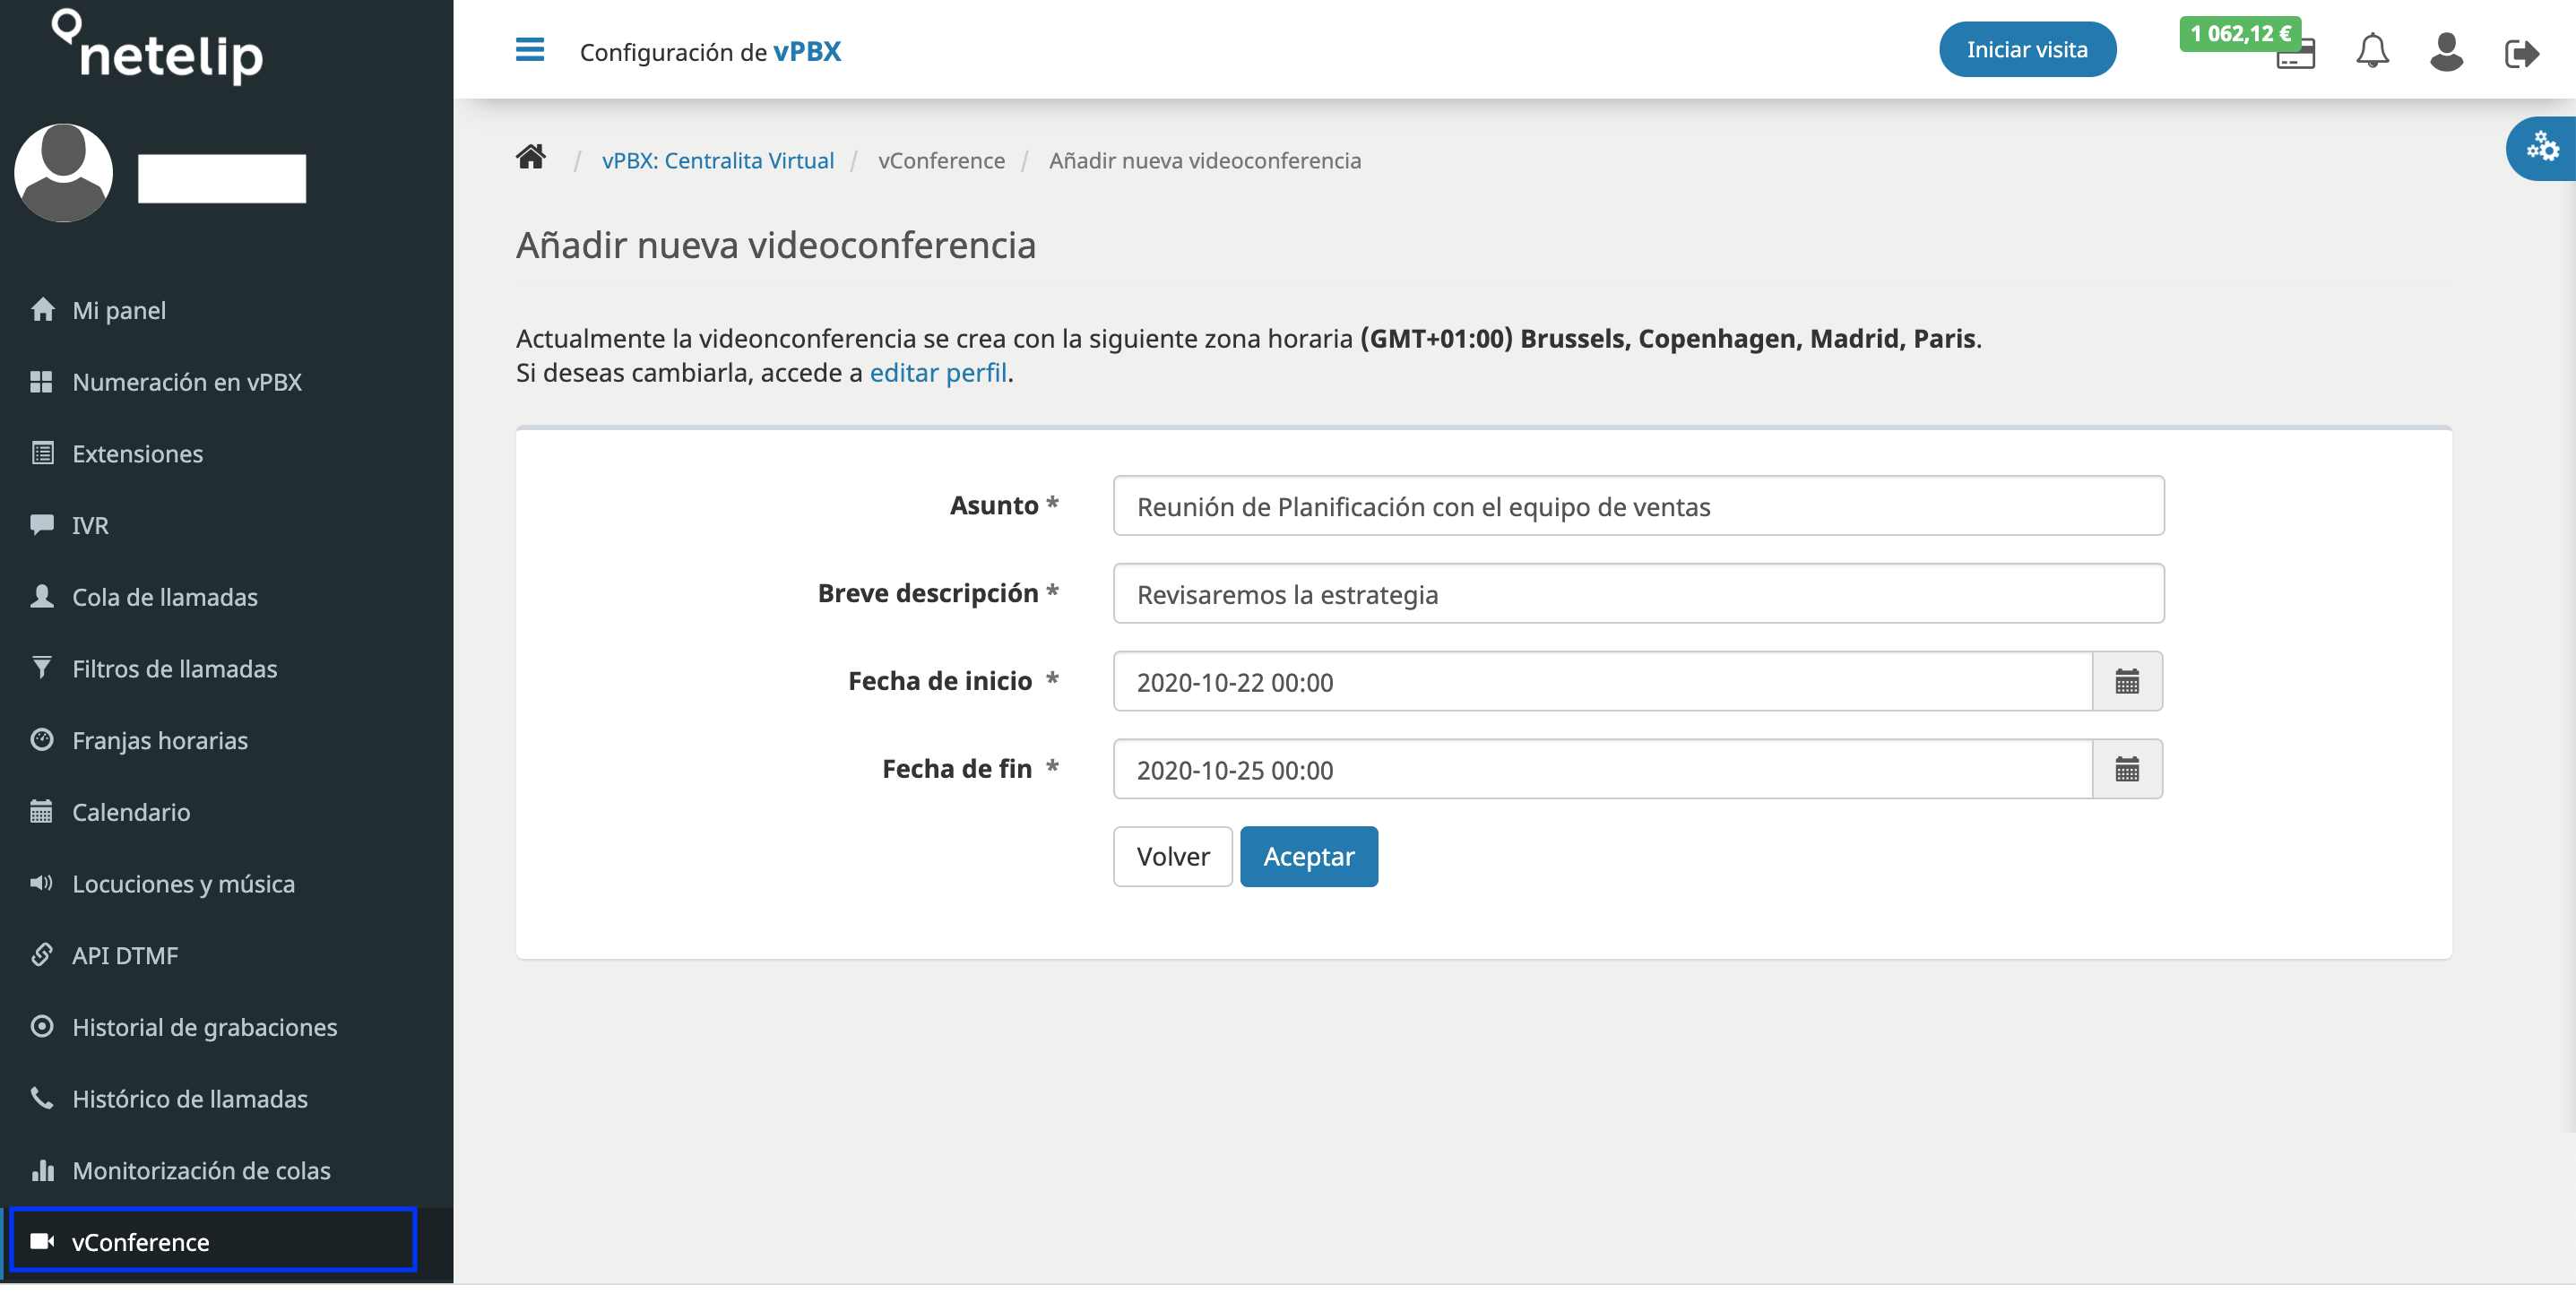The width and height of the screenshot is (2576, 1294).
Task: Click the home breadcrumb icon
Action: (x=530, y=157)
